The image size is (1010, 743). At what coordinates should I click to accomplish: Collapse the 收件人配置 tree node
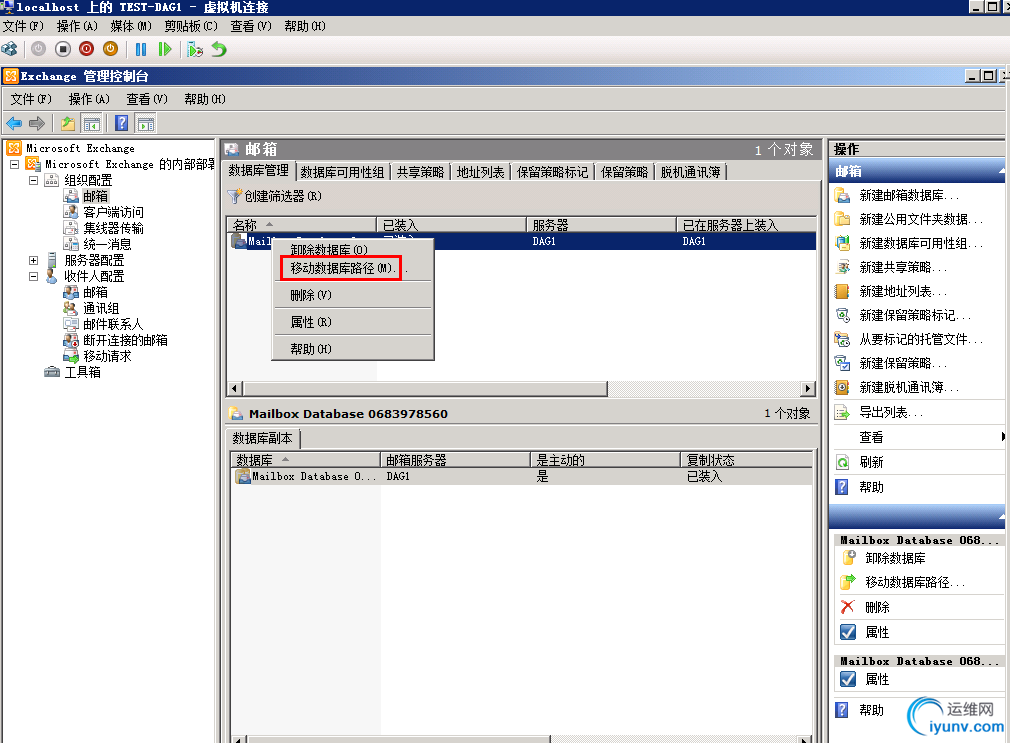(33, 276)
